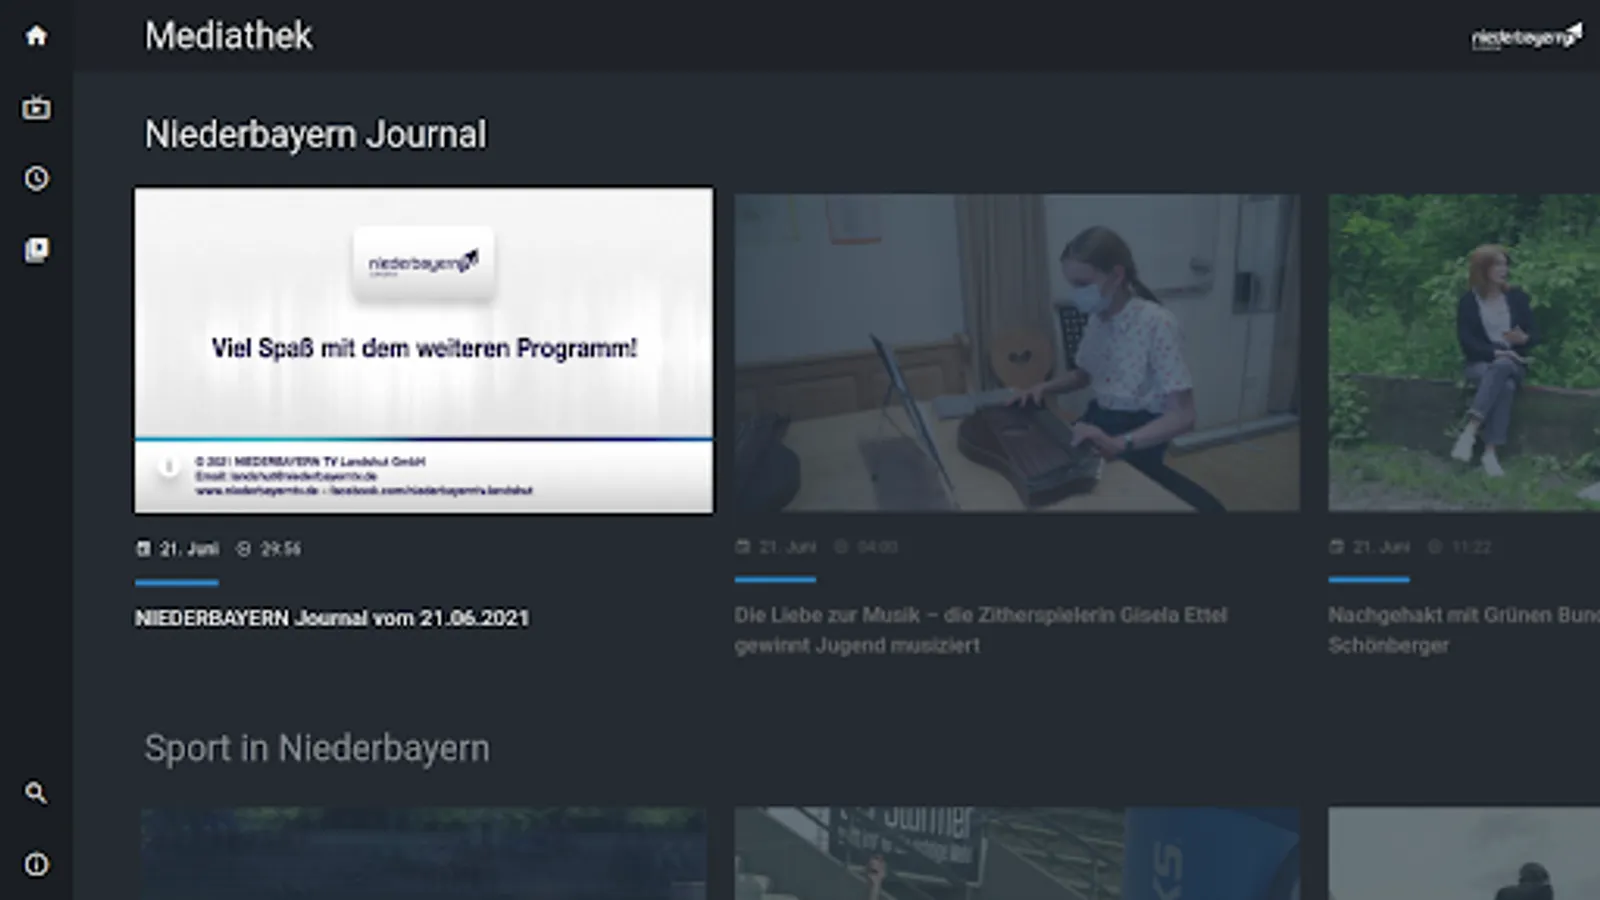Screen dimensions: 1600x900
Task: Open second Sport in Niederbayern video thumbnail
Action: click(1017, 854)
